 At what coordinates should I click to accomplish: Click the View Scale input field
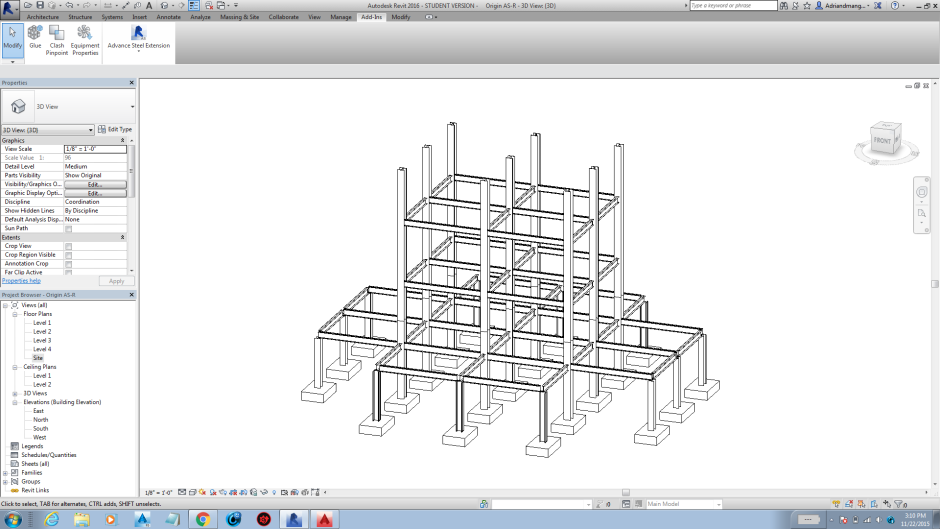pyautogui.click(x=95, y=149)
